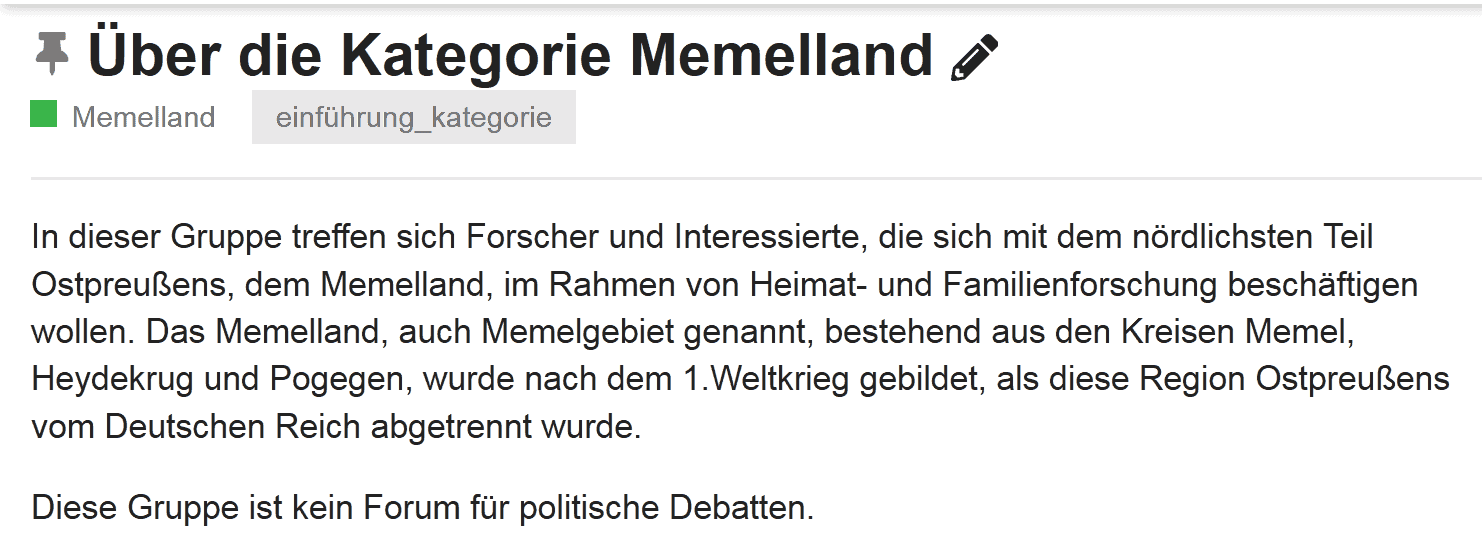The image size is (1482, 552).
Task: Click the pencil icon to edit title
Action: (x=974, y=57)
